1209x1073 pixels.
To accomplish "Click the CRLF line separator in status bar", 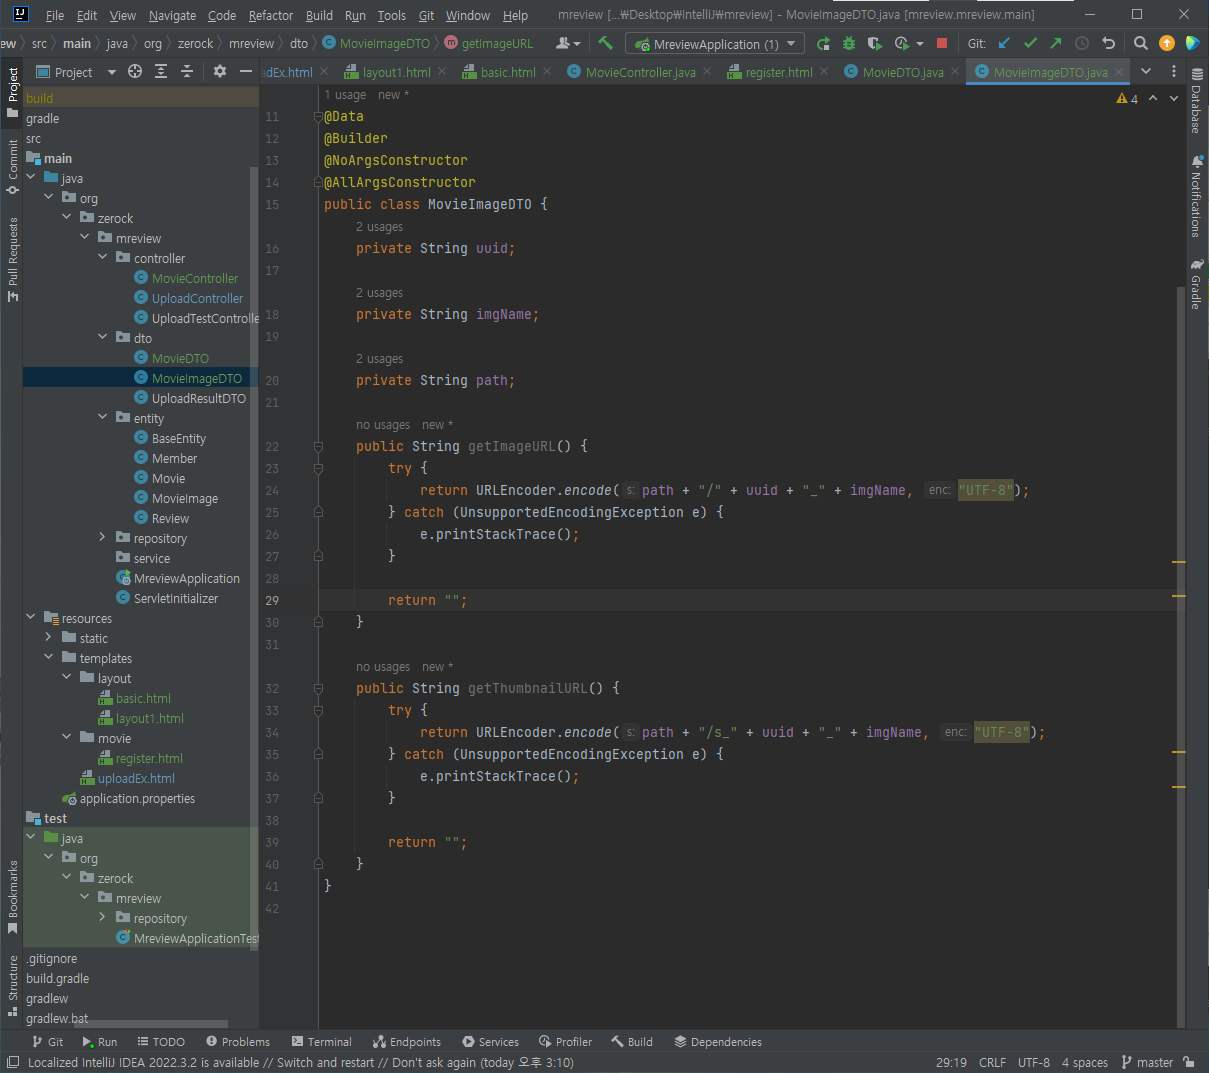I will (x=993, y=1062).
